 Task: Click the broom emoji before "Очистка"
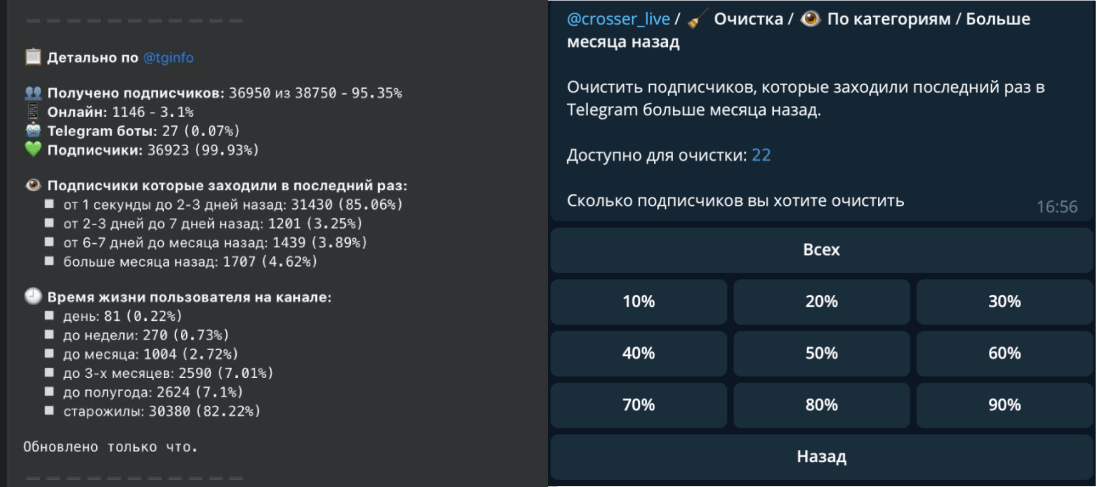(x=698, y=19)
